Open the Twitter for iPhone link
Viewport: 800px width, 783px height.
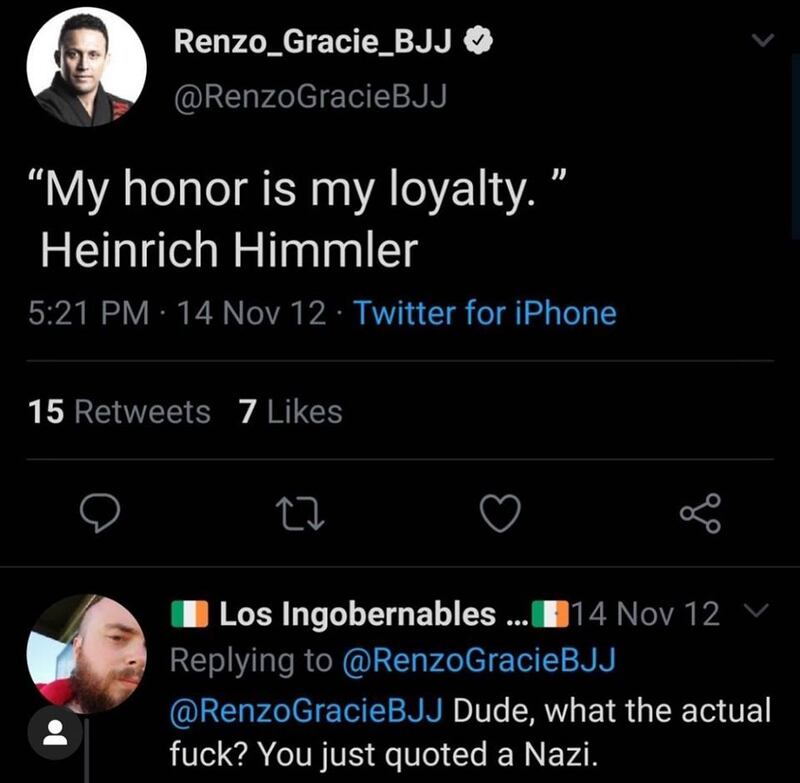pyautogui.click(x=485, y=314)
